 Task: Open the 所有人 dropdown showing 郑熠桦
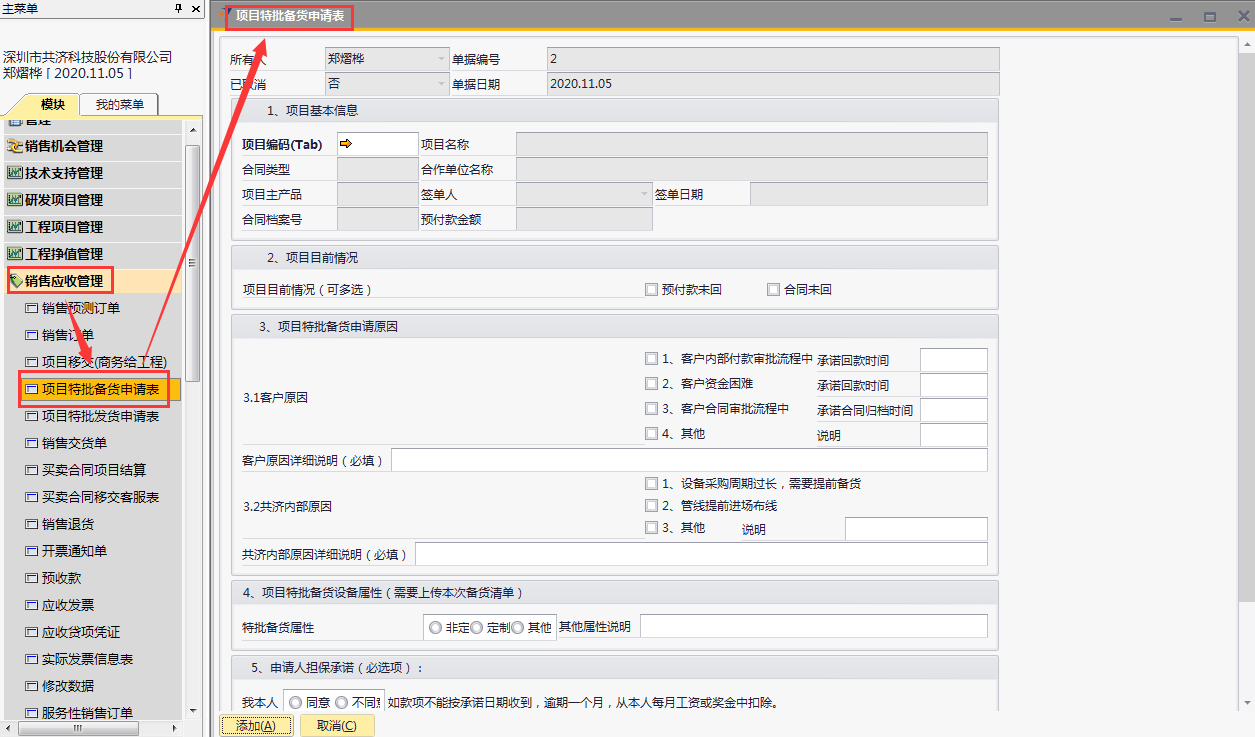(x=442, y=59)
